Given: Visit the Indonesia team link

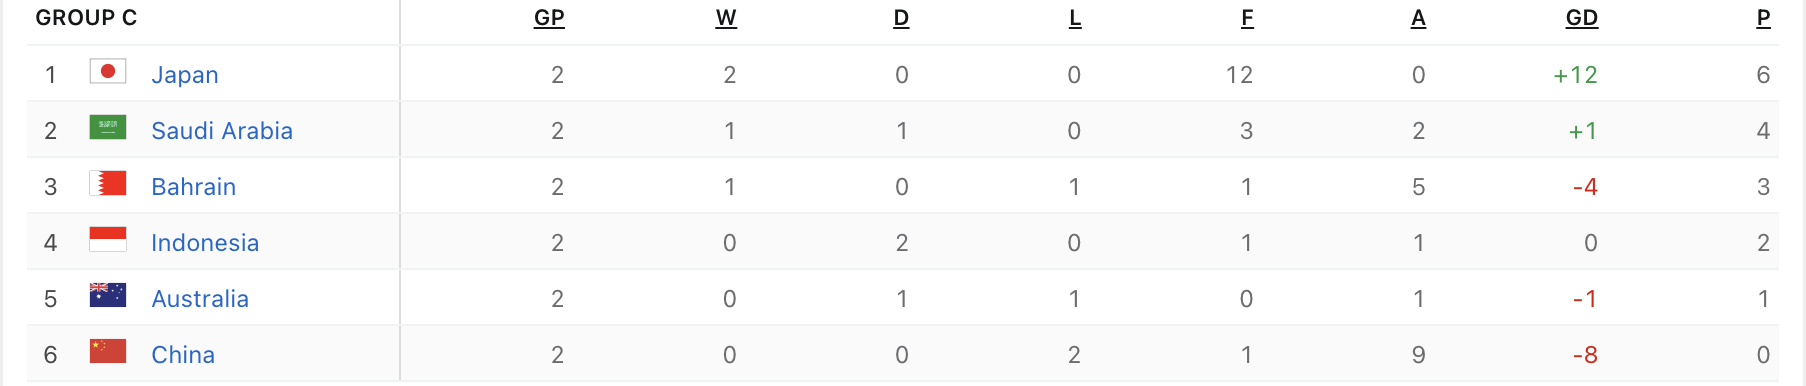Looking at the screenshot, I should [205, 243].
